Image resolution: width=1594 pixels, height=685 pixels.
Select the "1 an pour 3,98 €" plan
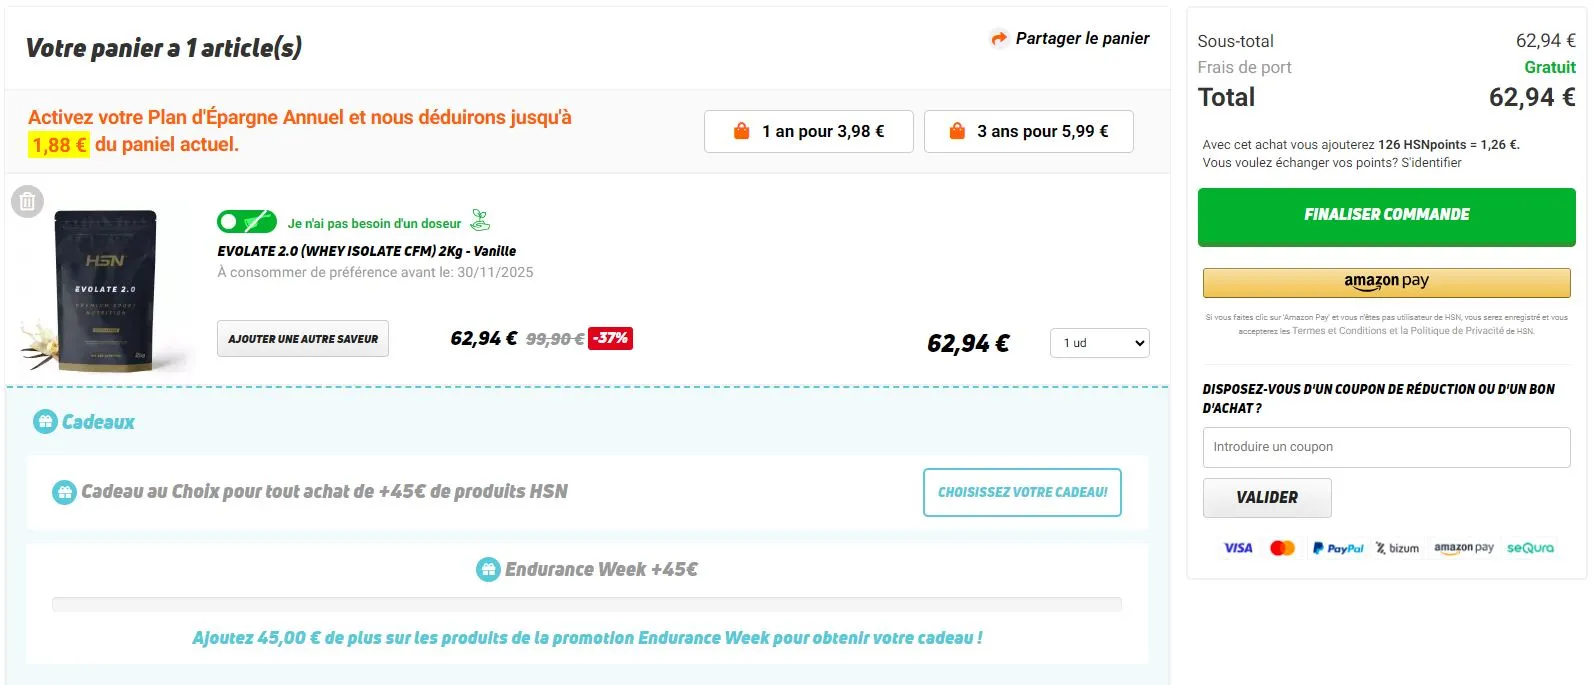[x=808, y=131]
